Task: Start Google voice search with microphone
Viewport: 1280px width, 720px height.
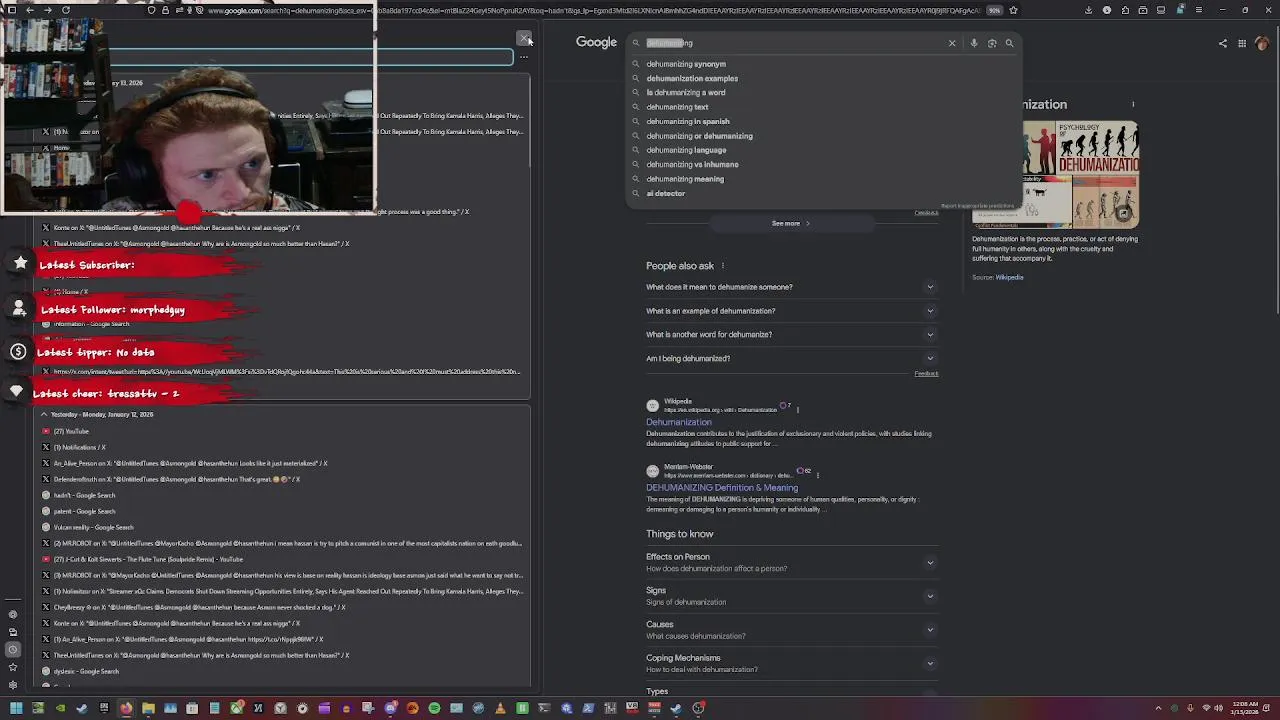Action: (x=974, y=43)
